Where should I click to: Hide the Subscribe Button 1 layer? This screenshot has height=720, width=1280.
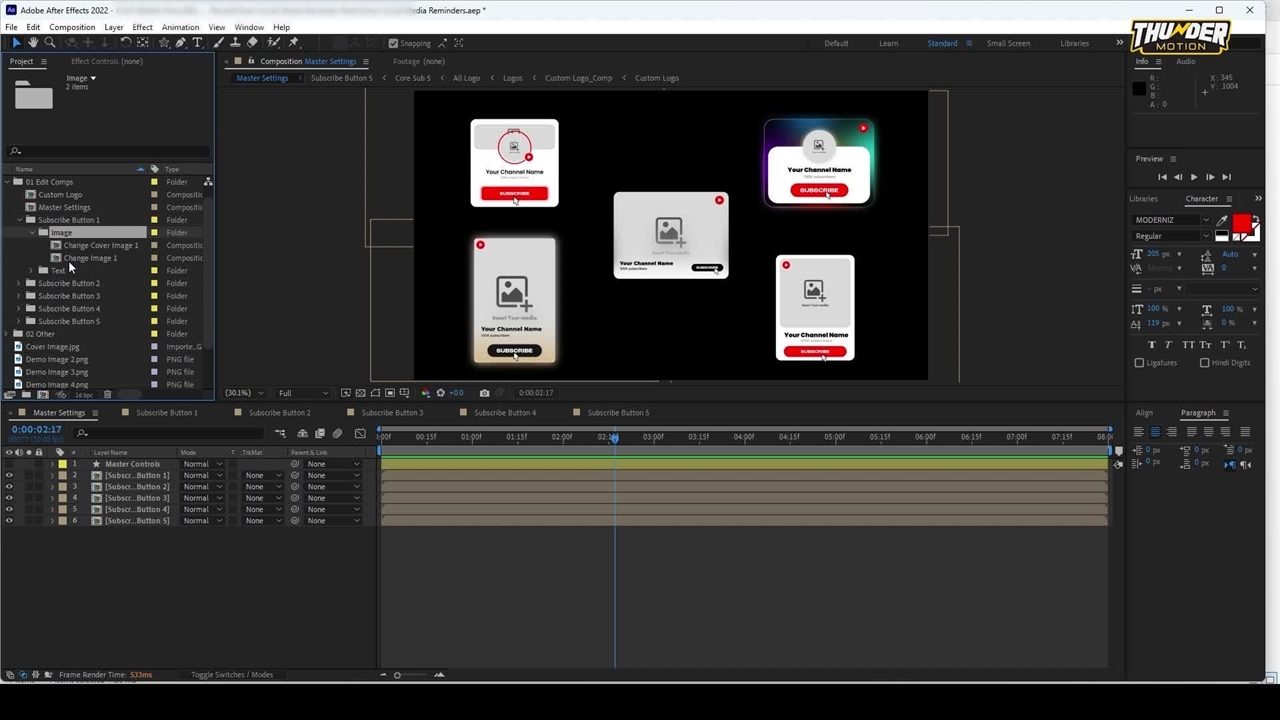(9, 475)
